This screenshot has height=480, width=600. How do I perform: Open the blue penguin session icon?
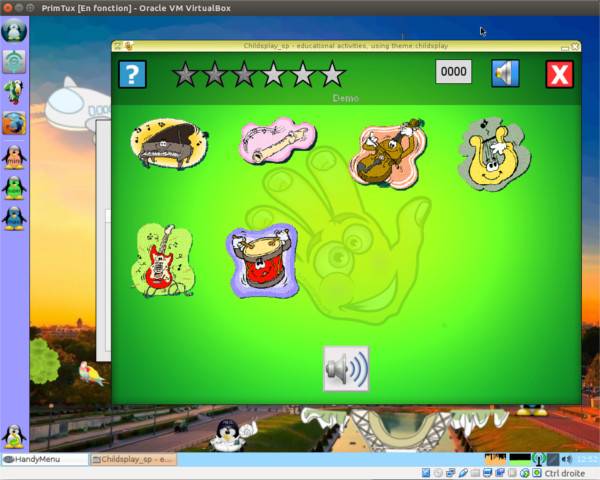(14, 218)
